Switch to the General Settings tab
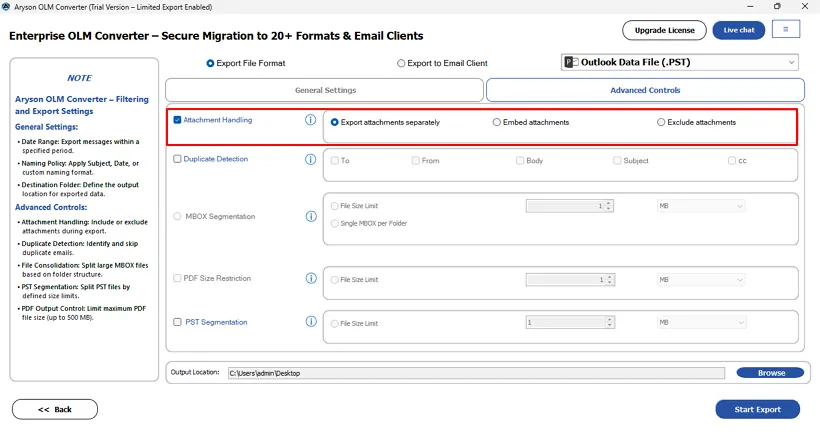Screen dimensions: 820x432 [x=325, y=90]
